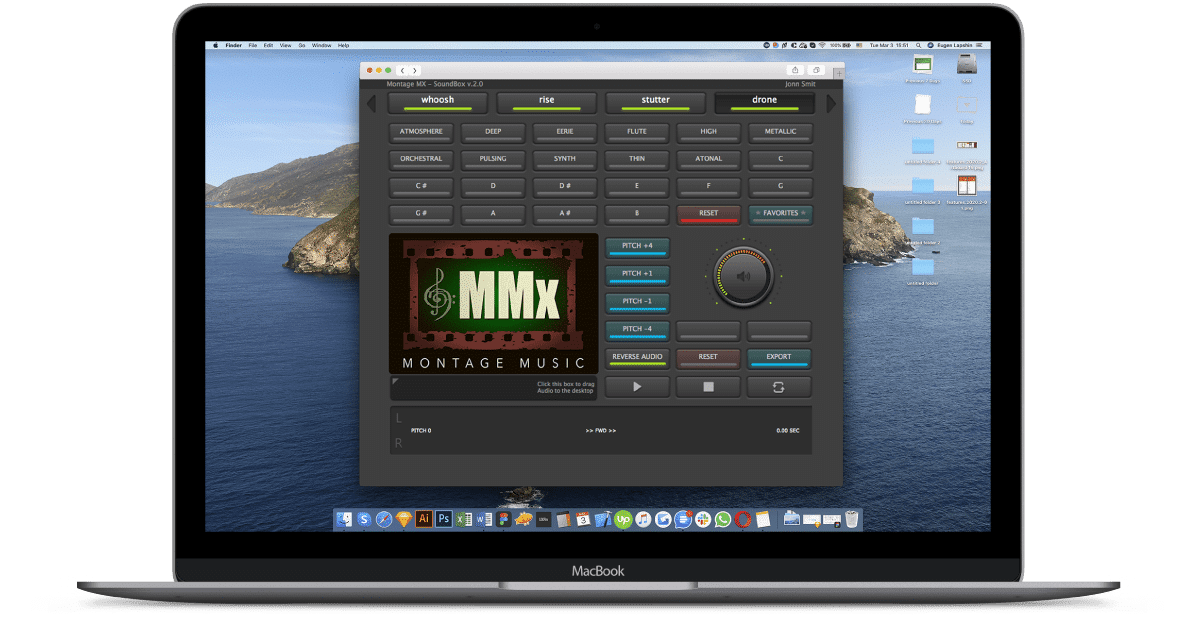1200x620 pixels.
Task: Open Illustrator from the Dock
Action: click(423, 519)
